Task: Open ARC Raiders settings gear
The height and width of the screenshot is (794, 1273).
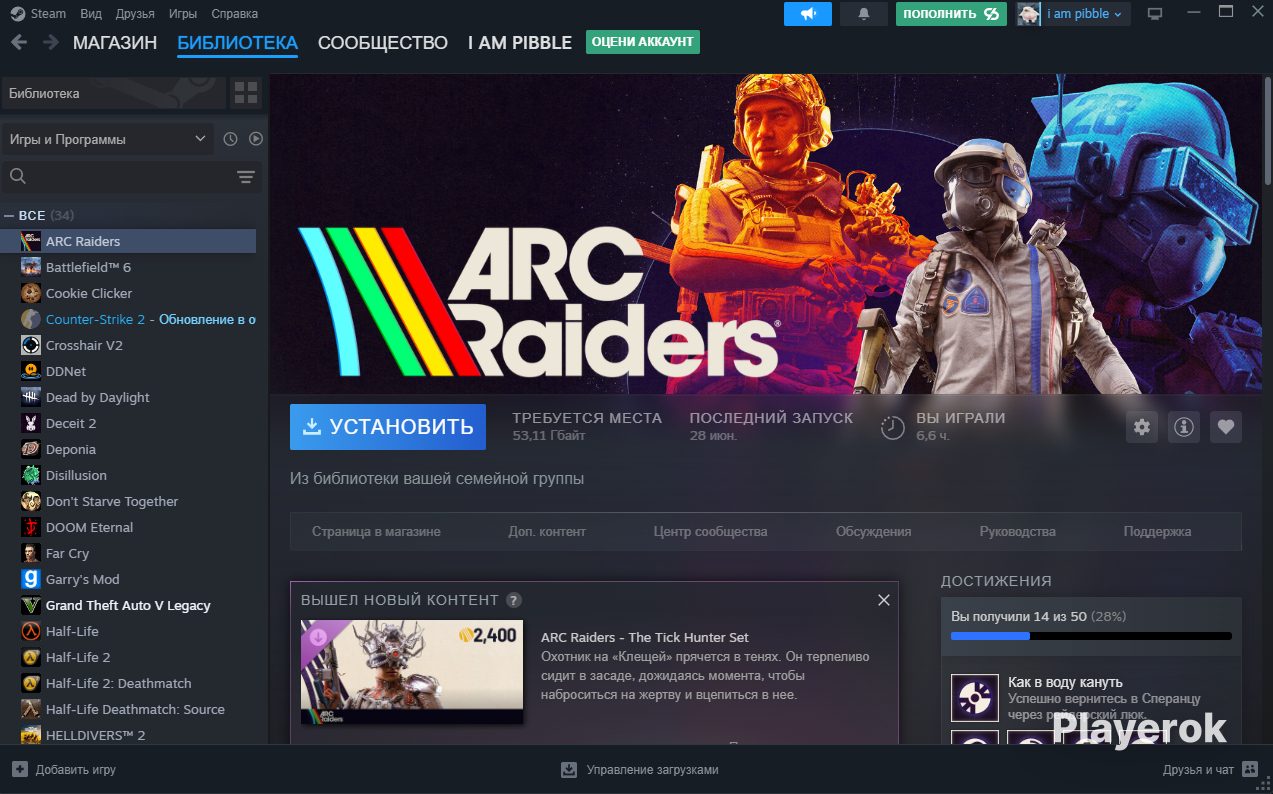Action: [1142, 427]
